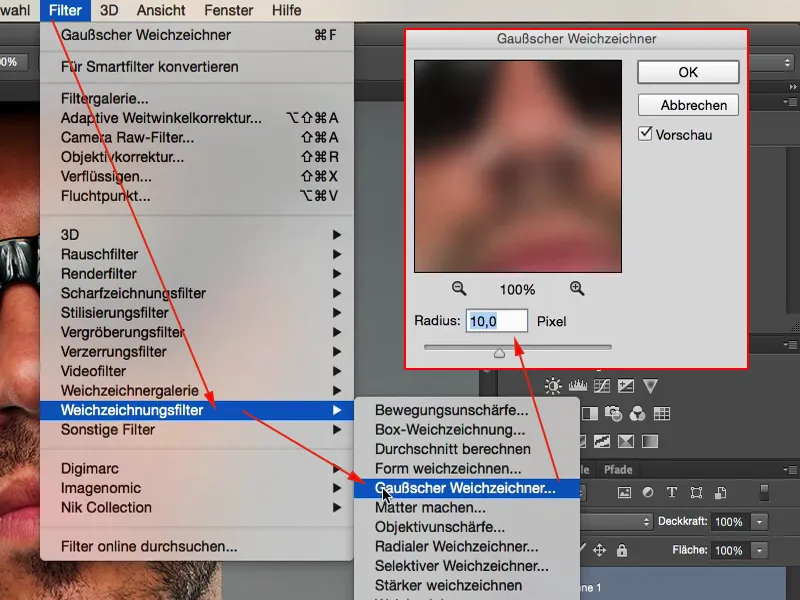Uncheck the Vorschau preview checkbox

click(x=645, y=134)
